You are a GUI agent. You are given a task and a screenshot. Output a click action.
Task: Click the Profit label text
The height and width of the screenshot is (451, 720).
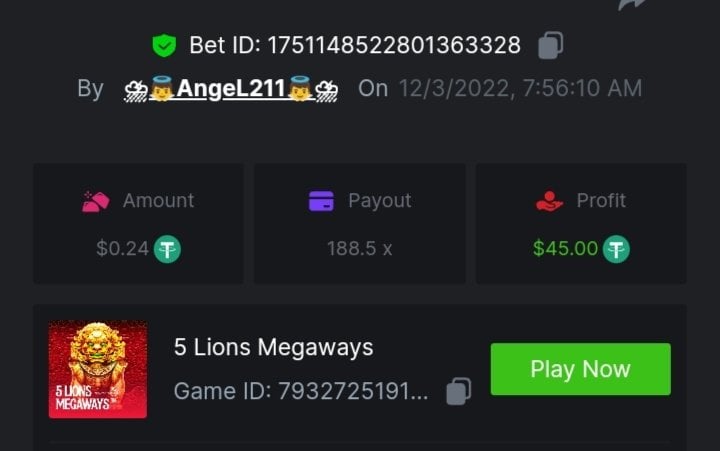coord(601,201)
